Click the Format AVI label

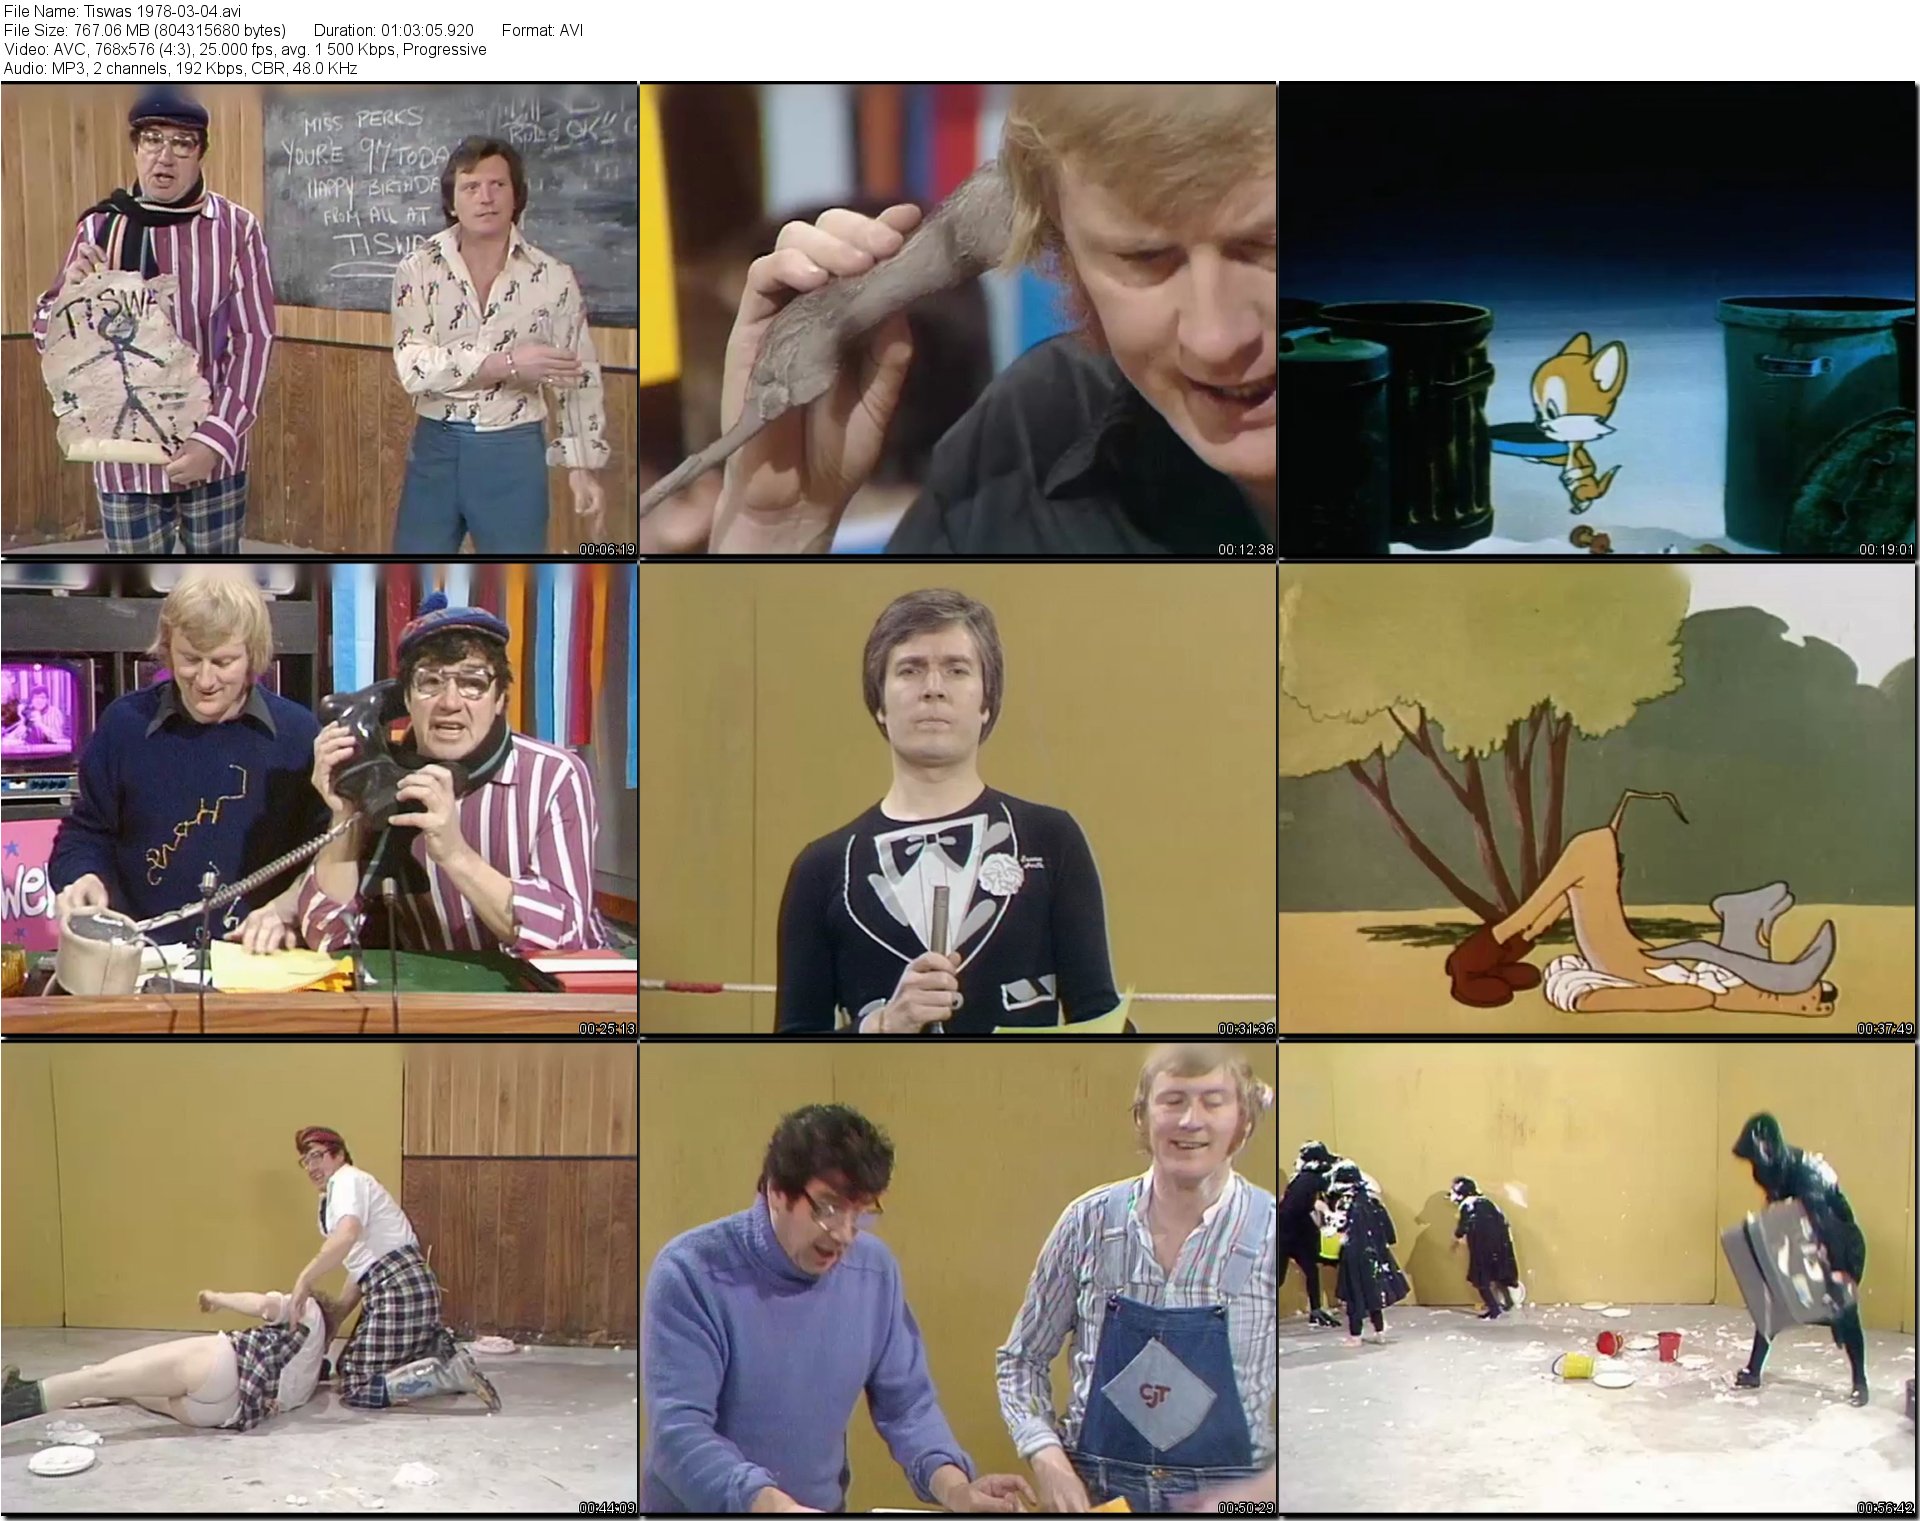pyautogui.click(x=542, y=30)
